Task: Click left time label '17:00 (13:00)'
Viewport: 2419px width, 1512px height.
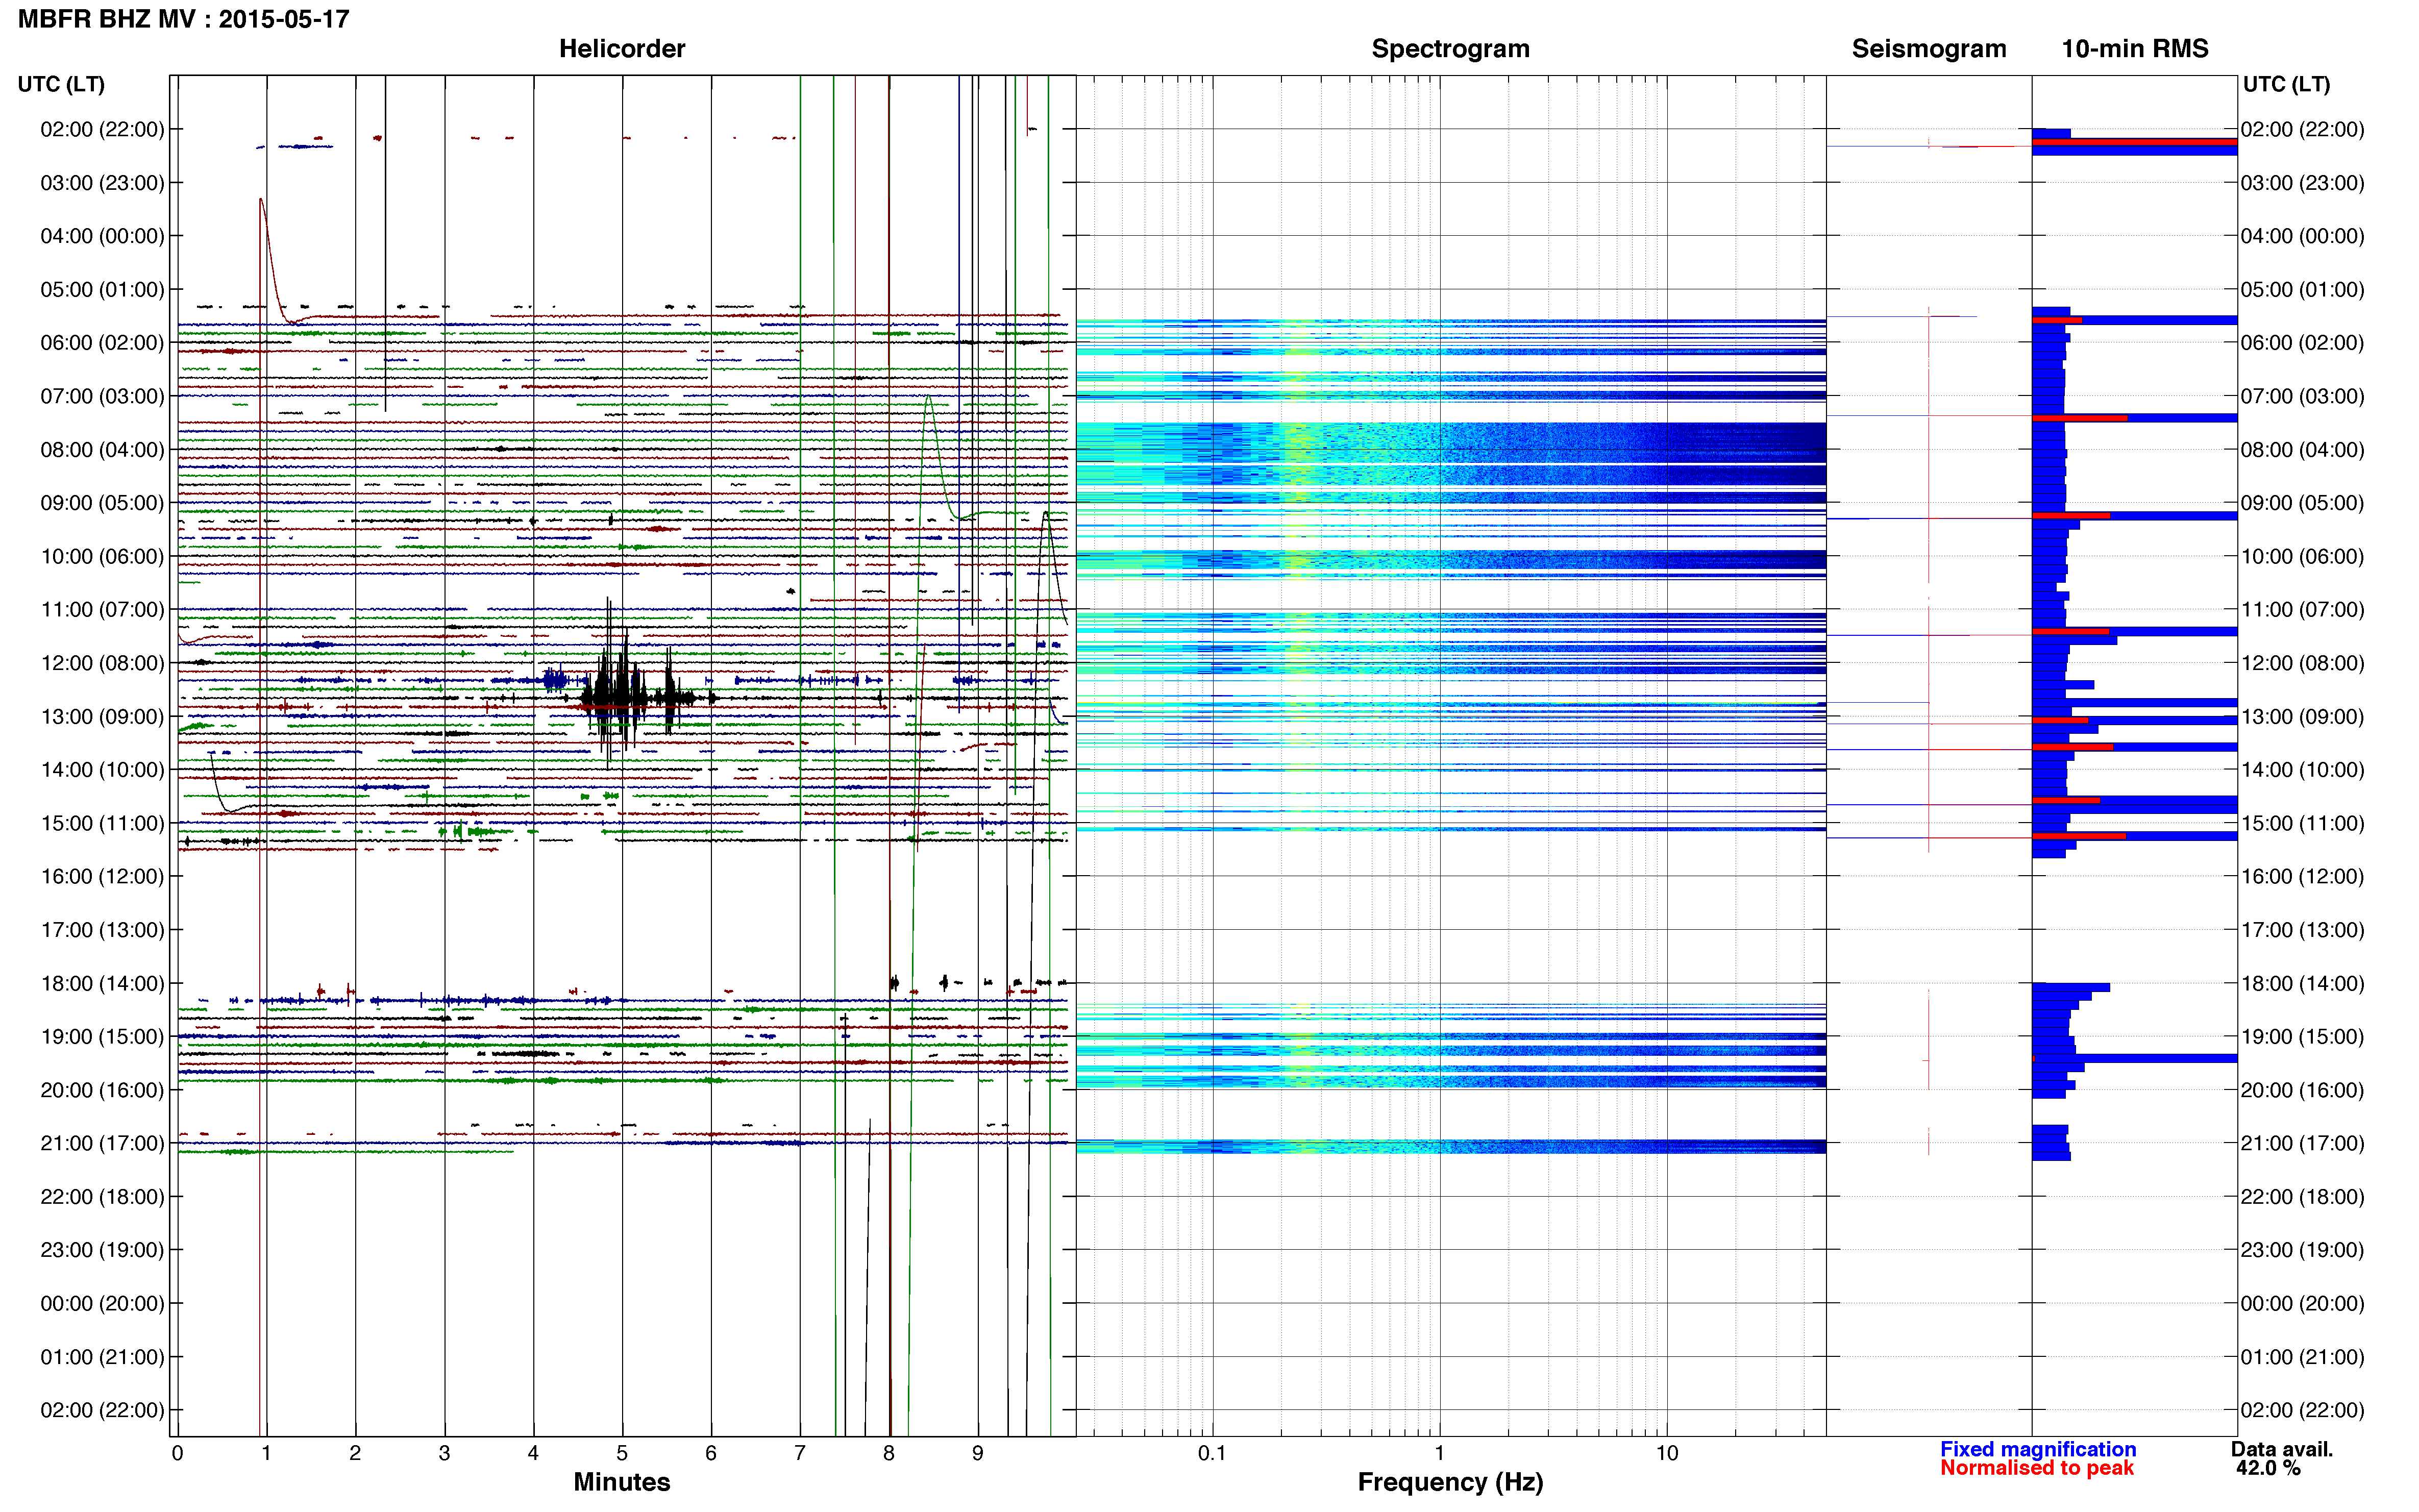Action: tap(102, 929)
